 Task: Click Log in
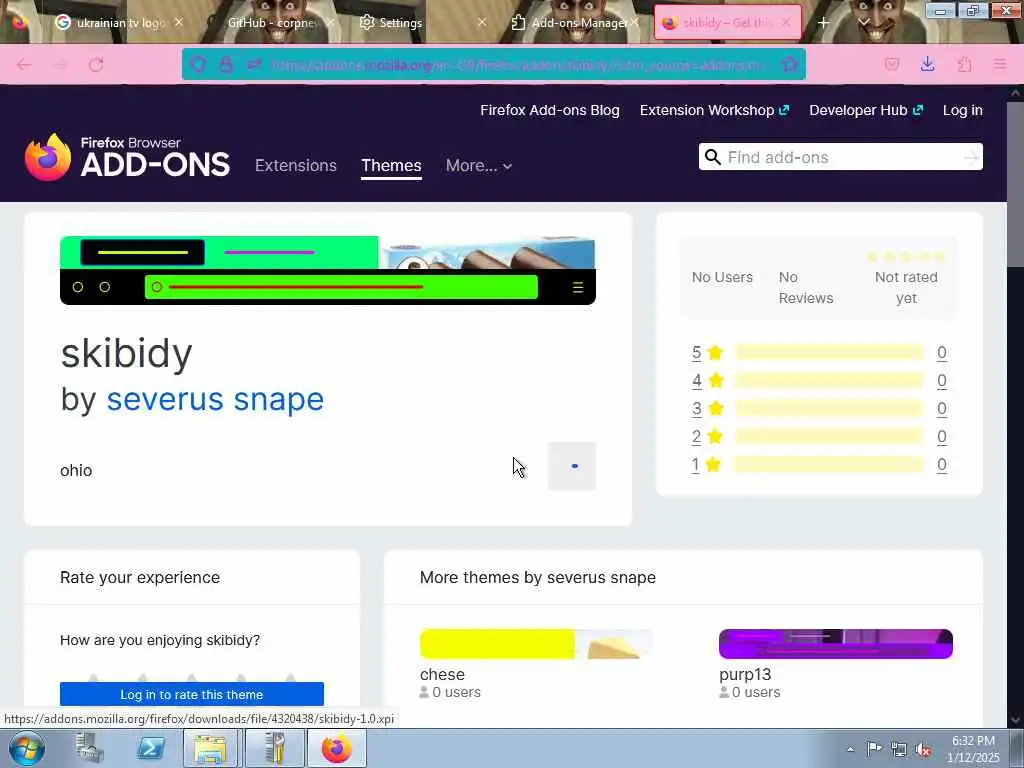tap(963, 110)
